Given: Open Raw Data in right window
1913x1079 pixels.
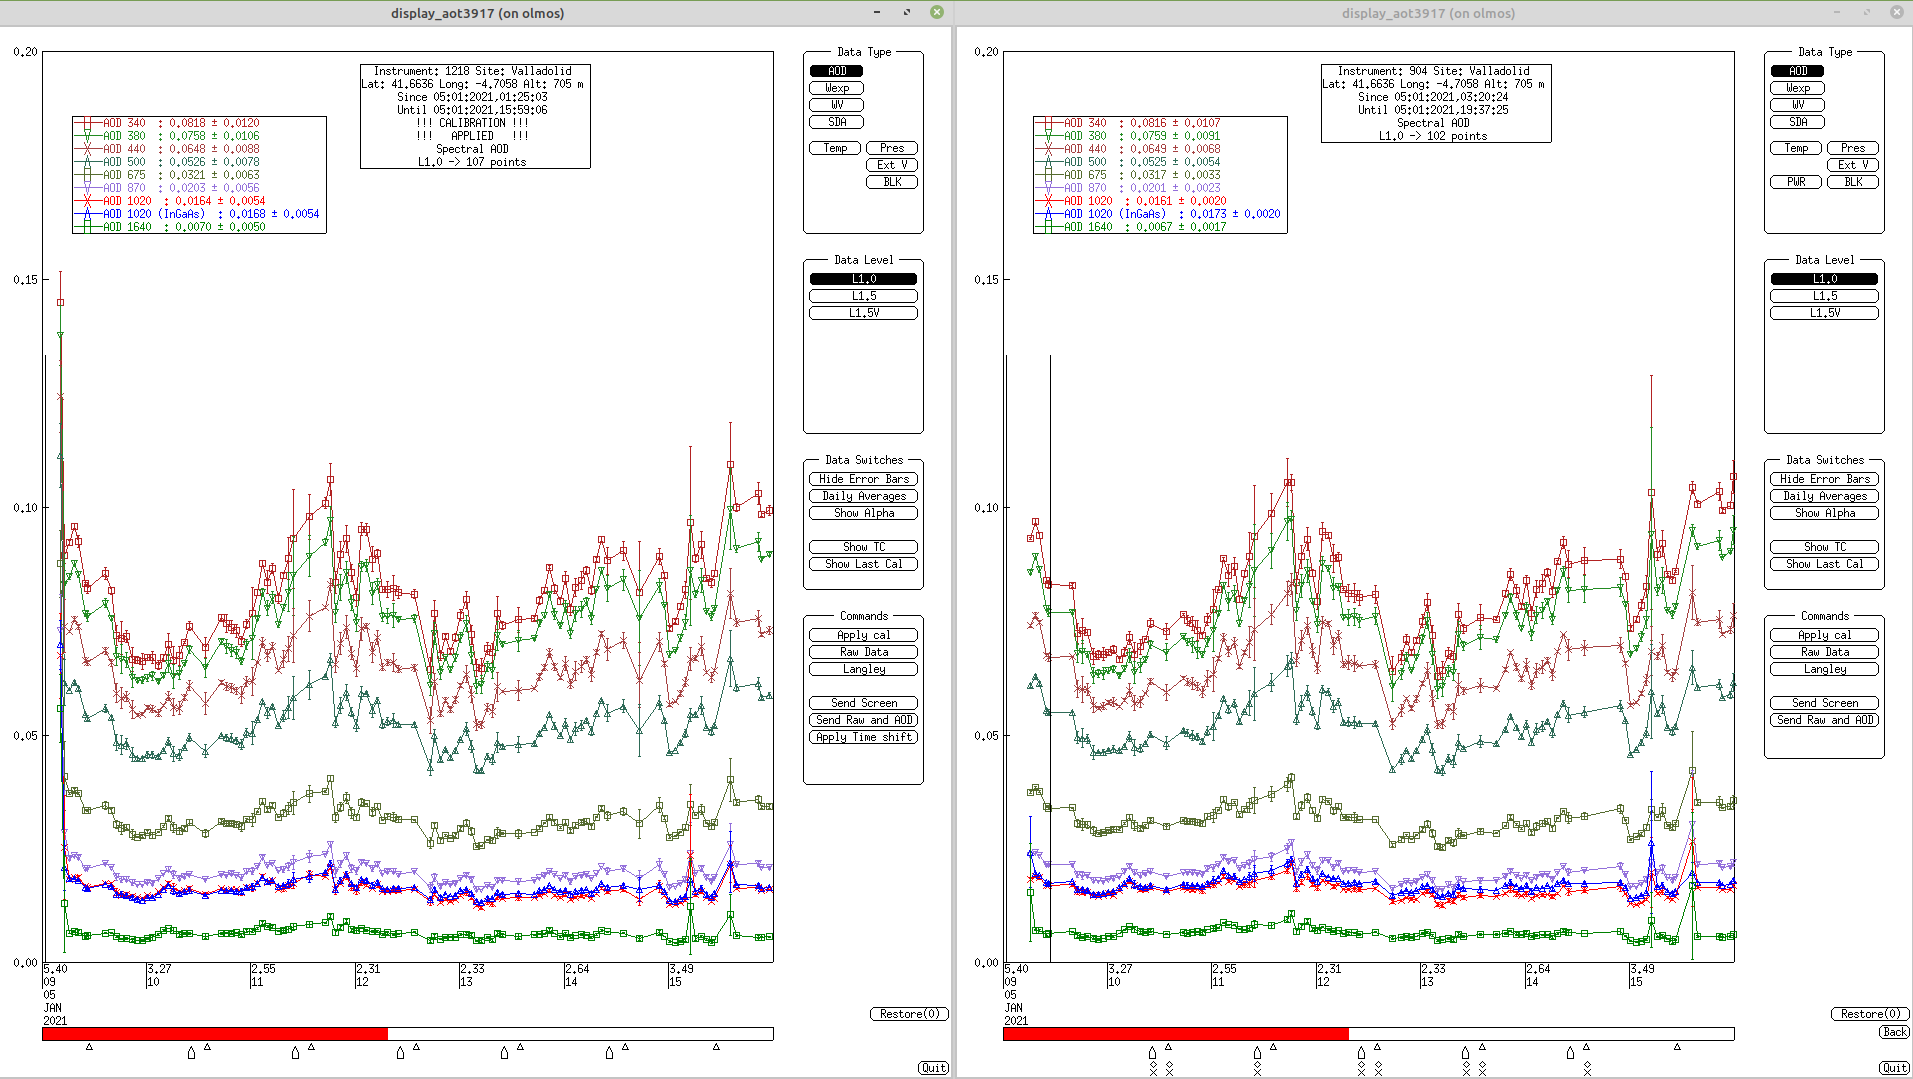Looking at the screenshot, I should coord(1824,652).
